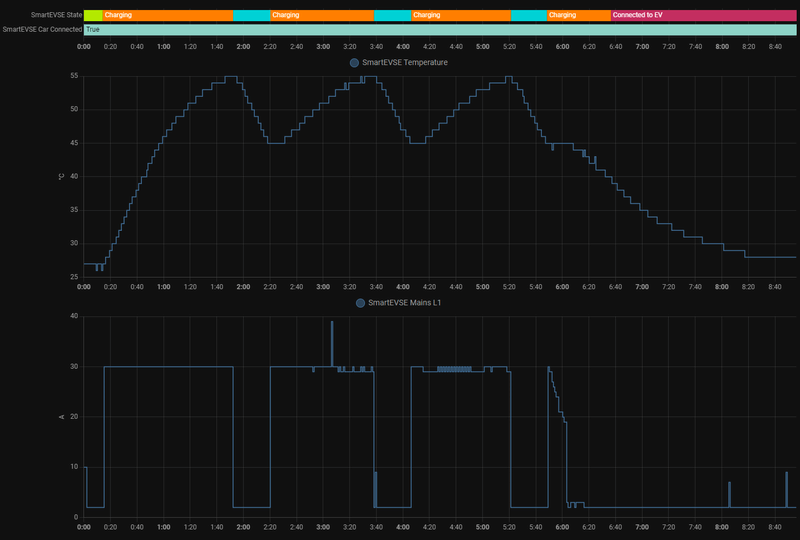Select the first Charging segment in the state row
This screenshot has height=540, width=800.
168,15
